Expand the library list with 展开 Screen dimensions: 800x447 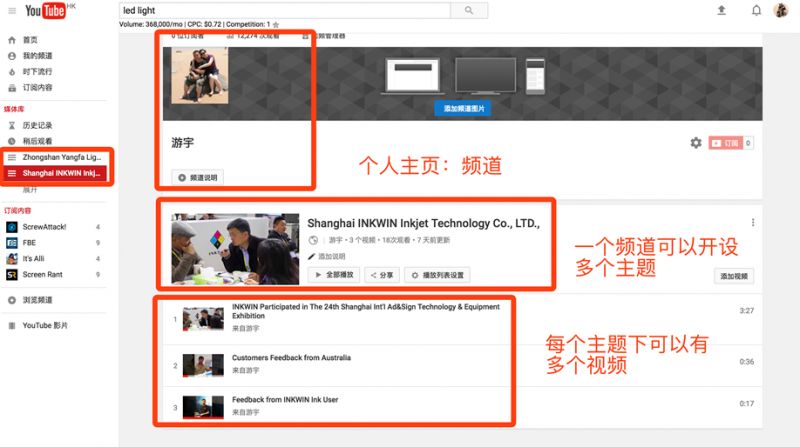click(30, 189)
